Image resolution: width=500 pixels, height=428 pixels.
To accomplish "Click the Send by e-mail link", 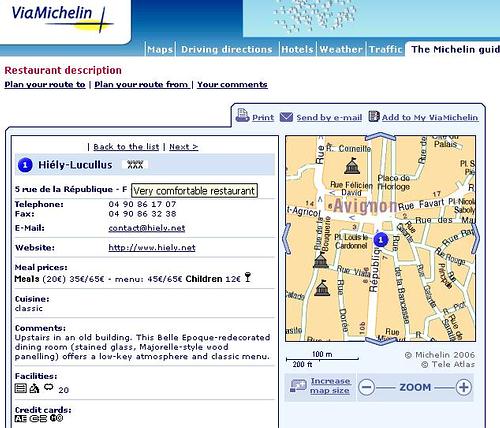I will pyautogui.click(x=329, y=117).
